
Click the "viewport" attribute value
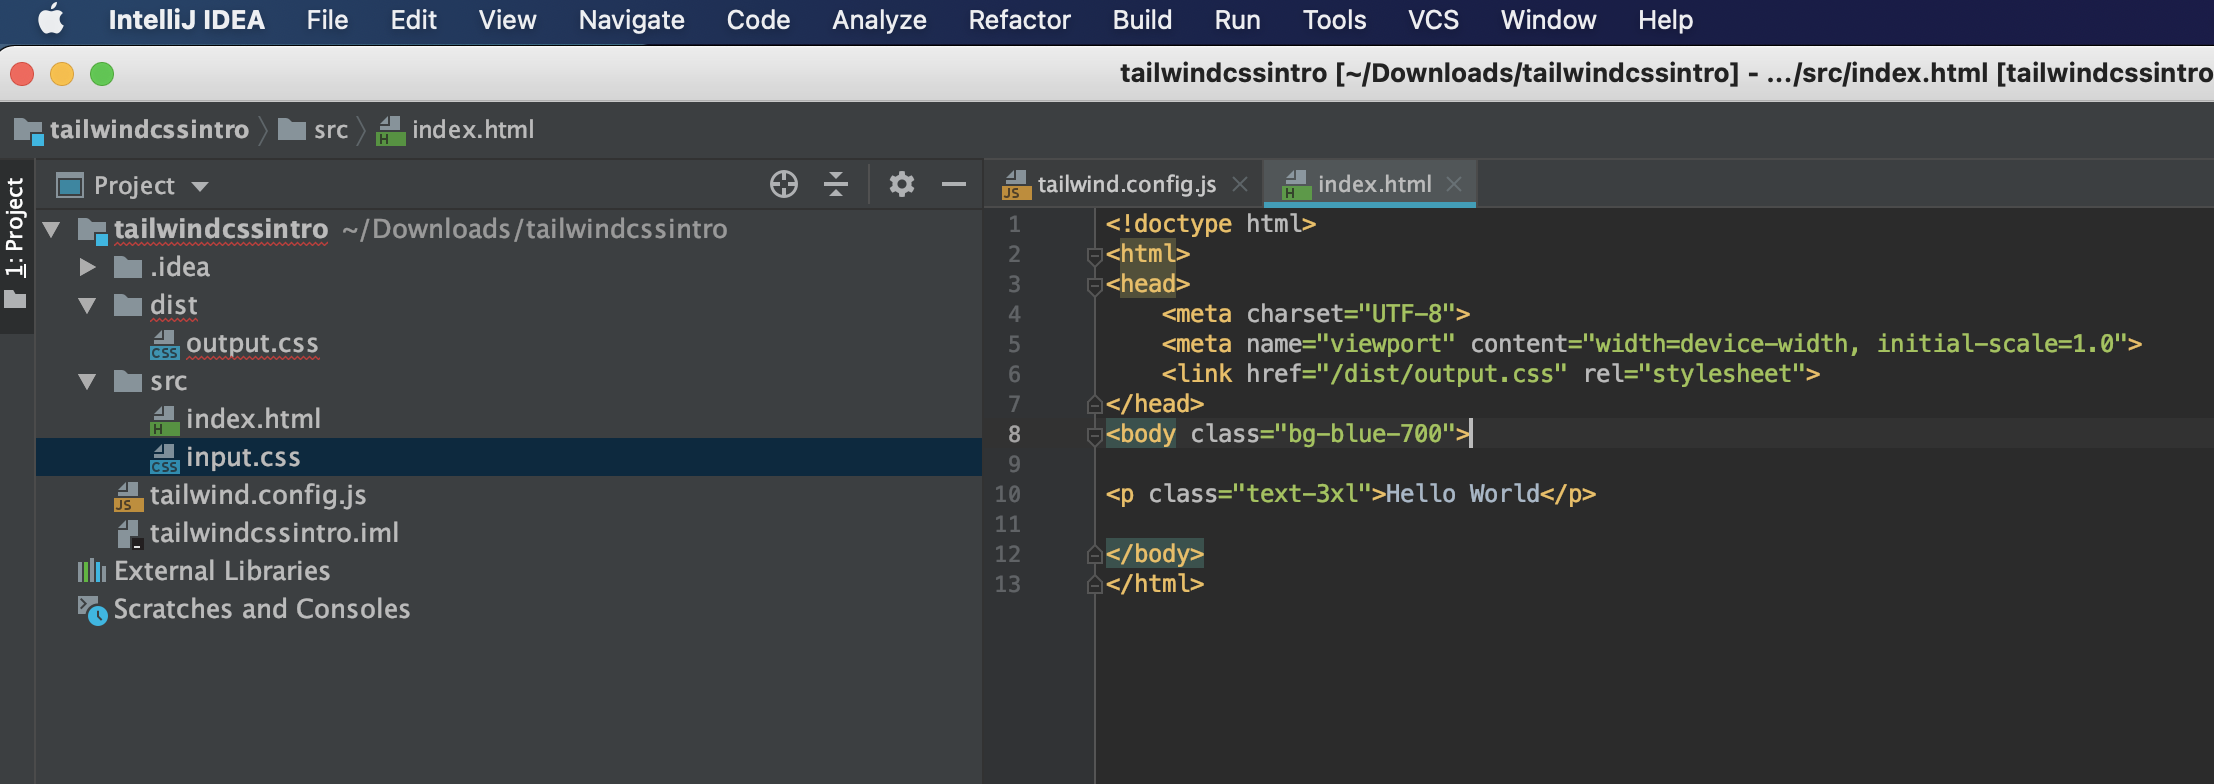[1386, 344]
